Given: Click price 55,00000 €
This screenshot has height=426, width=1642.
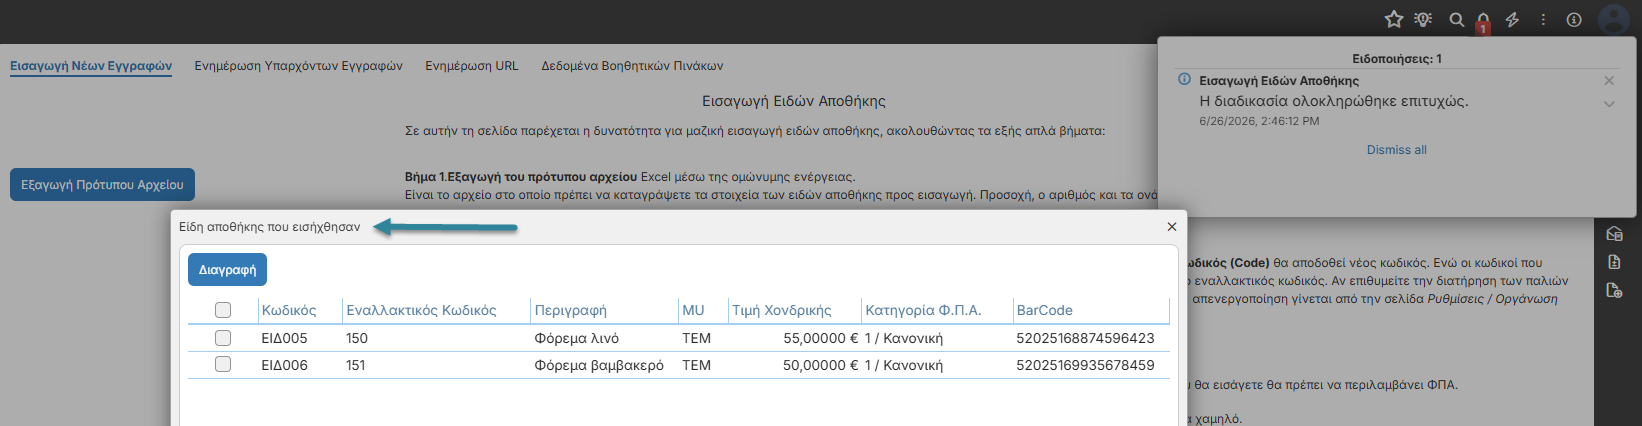Looking at the screenshot, I should [820, 338].
